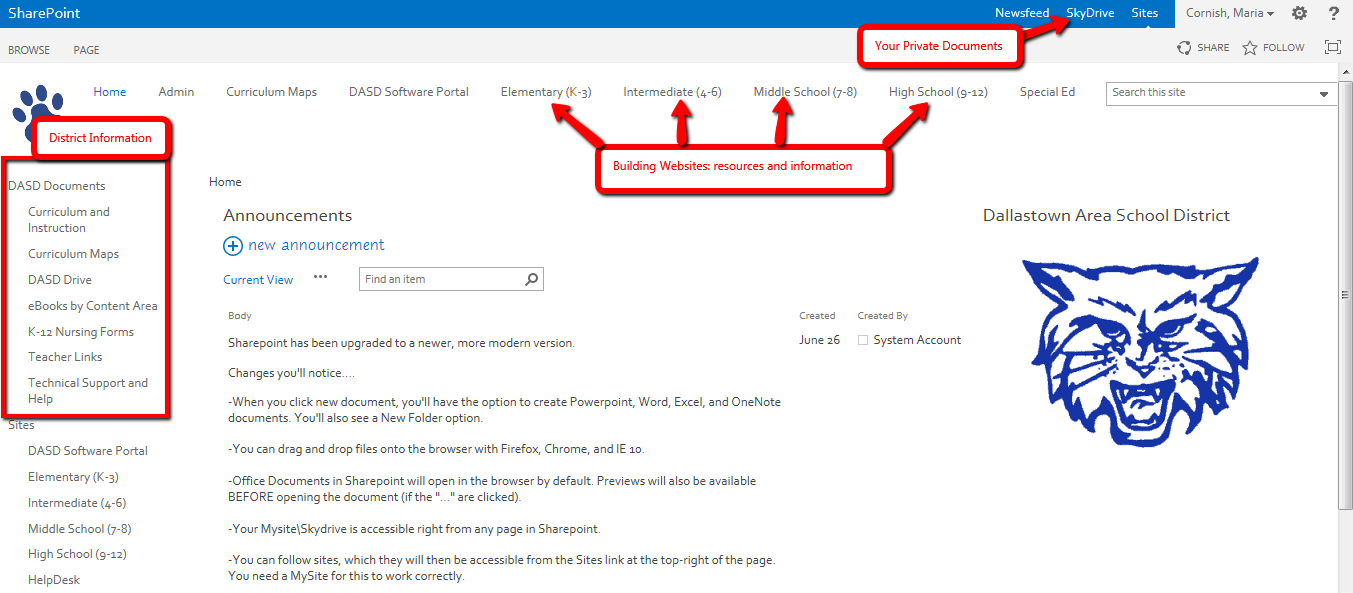Click the magnifier in Find an item
This screenshot has width=1353, height=593.
532,280
